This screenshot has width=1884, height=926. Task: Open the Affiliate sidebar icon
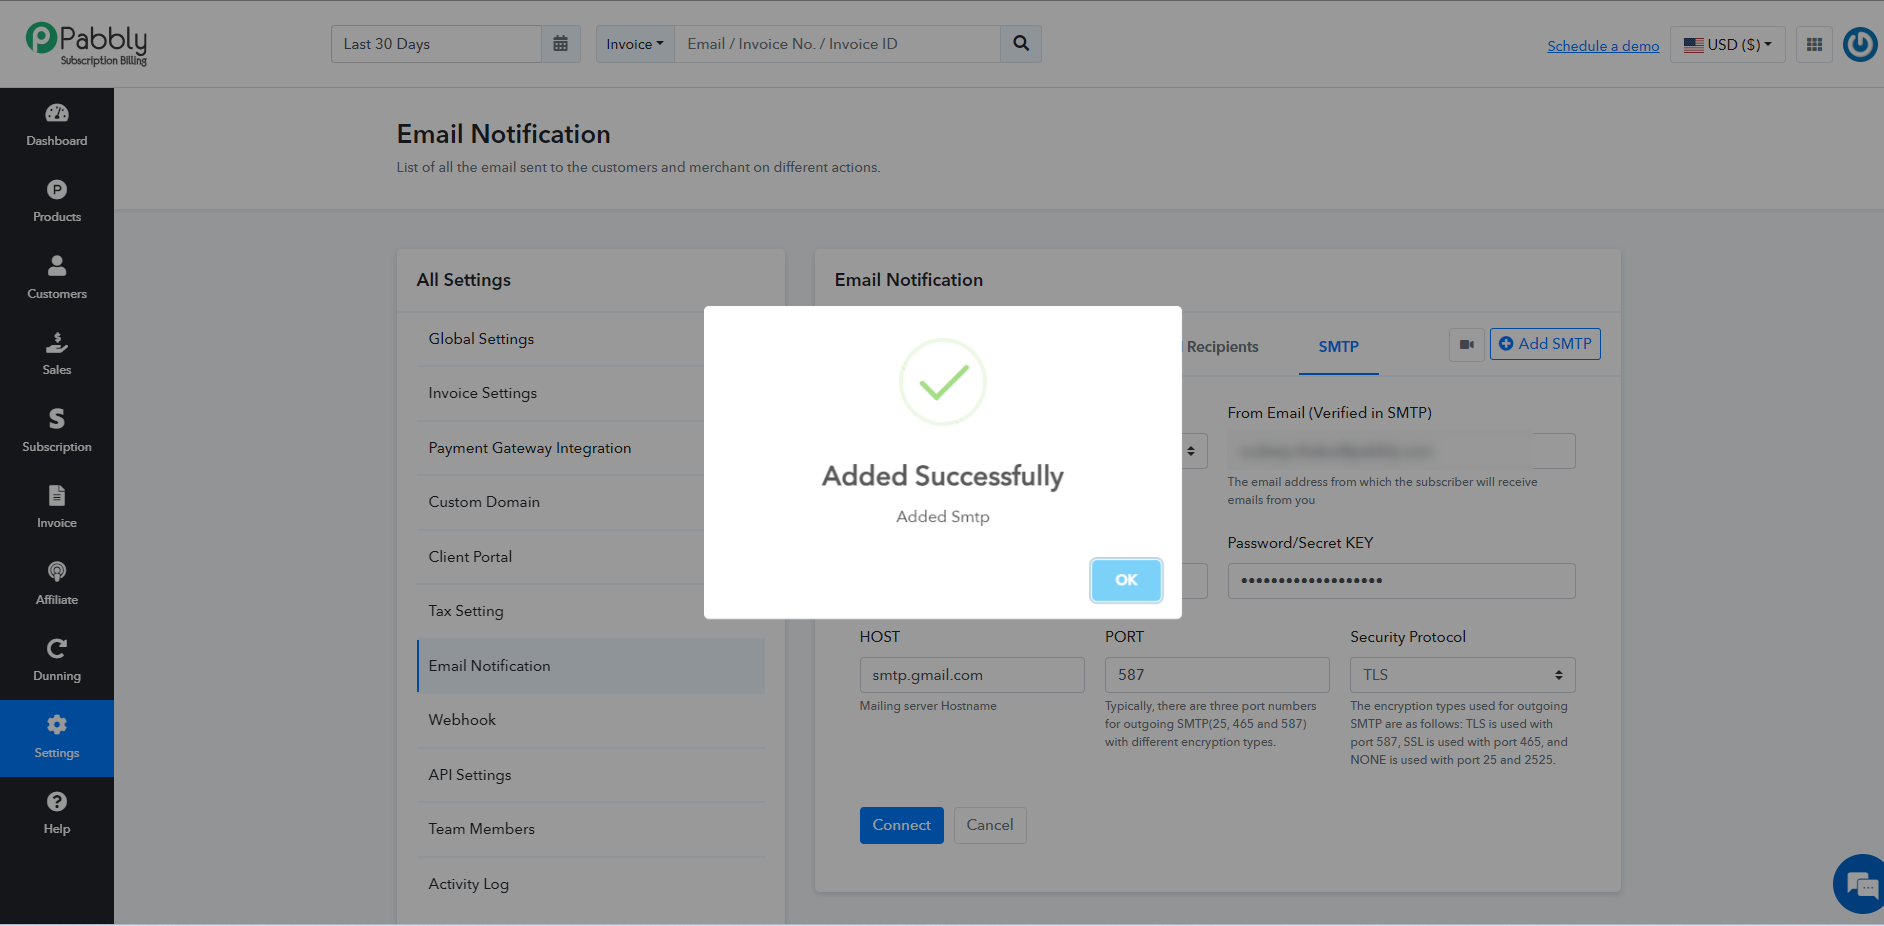tap(57, 572)
